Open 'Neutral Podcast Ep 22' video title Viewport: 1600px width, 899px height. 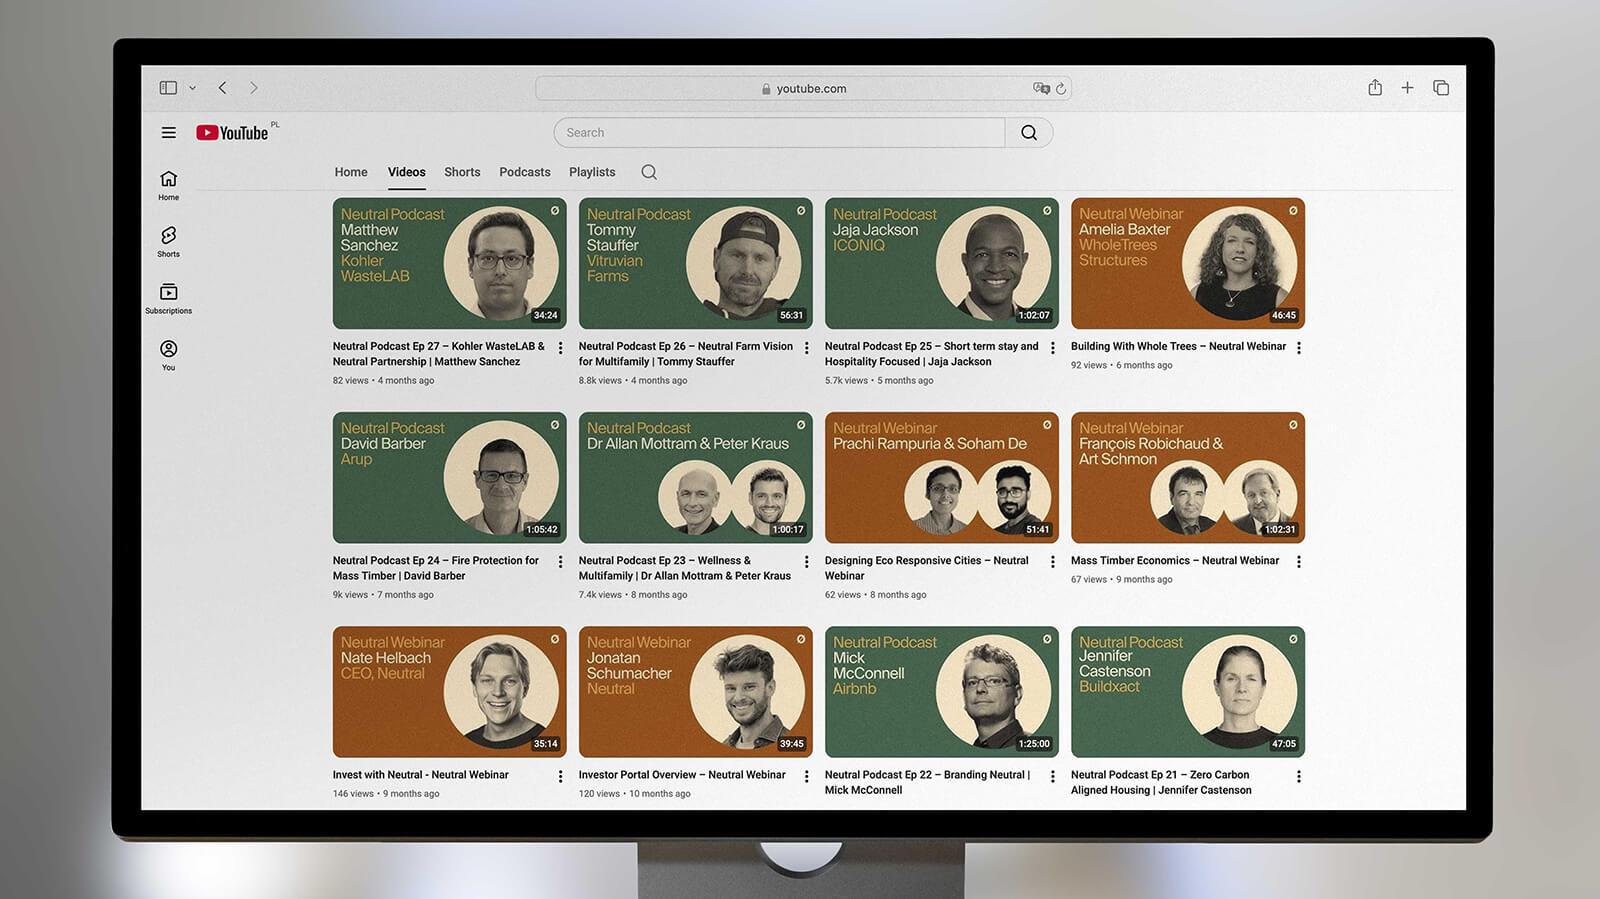[927, 782]
